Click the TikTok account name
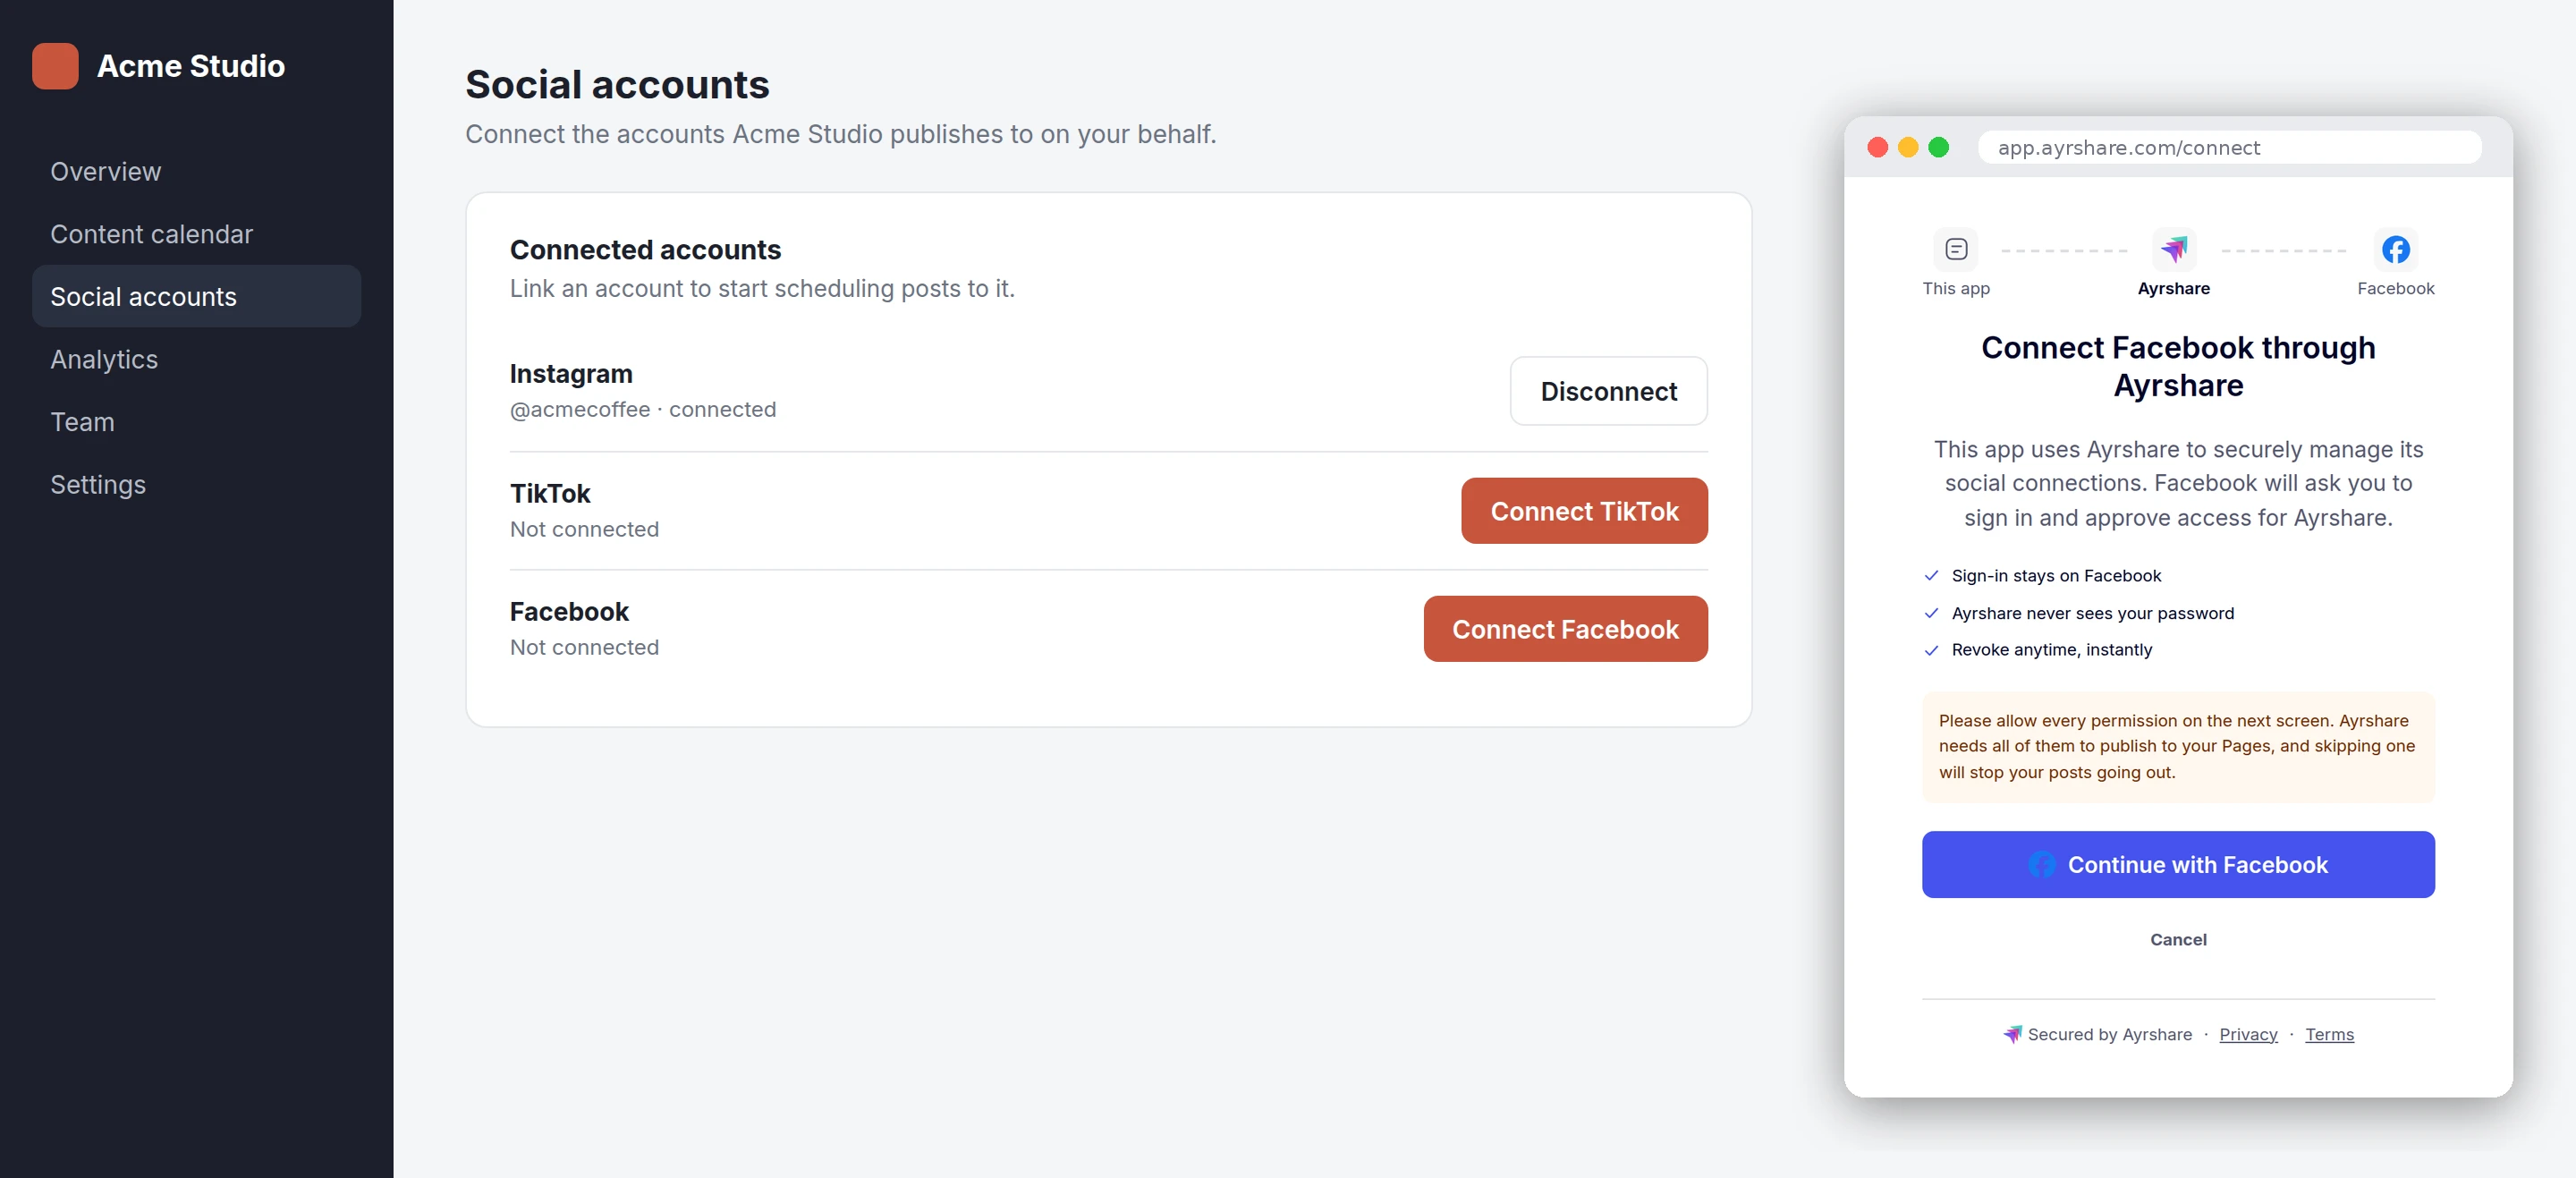The image size is (2576, 1178). (x=550, y=494)
